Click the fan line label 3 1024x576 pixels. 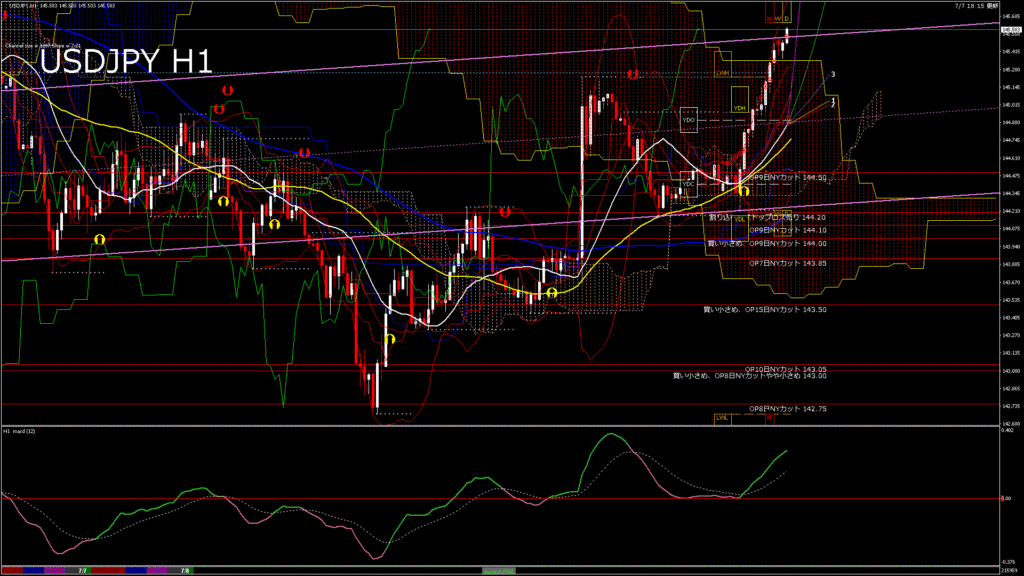pyautogui.click(x=833, y=74)
